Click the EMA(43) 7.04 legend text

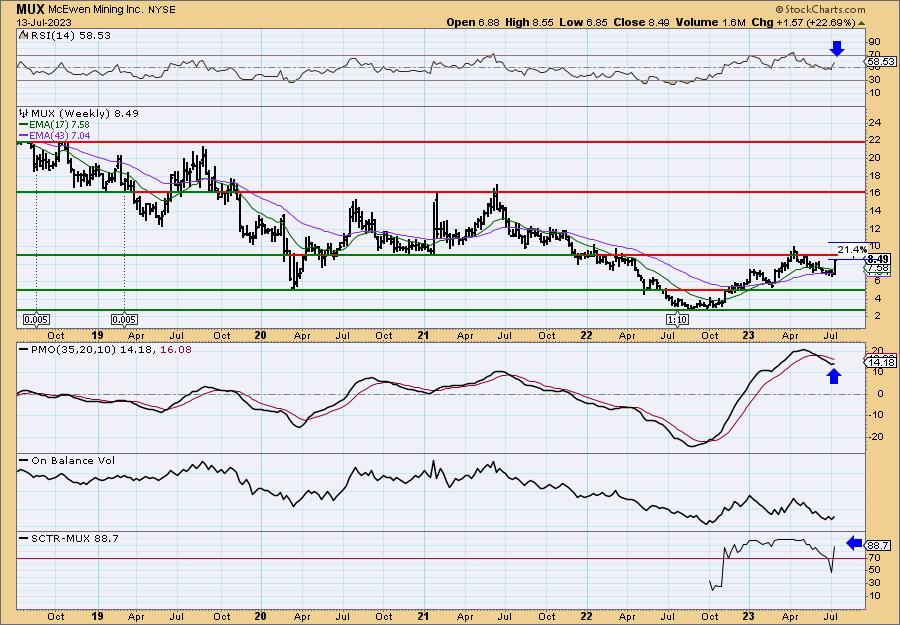pos(60,136)
